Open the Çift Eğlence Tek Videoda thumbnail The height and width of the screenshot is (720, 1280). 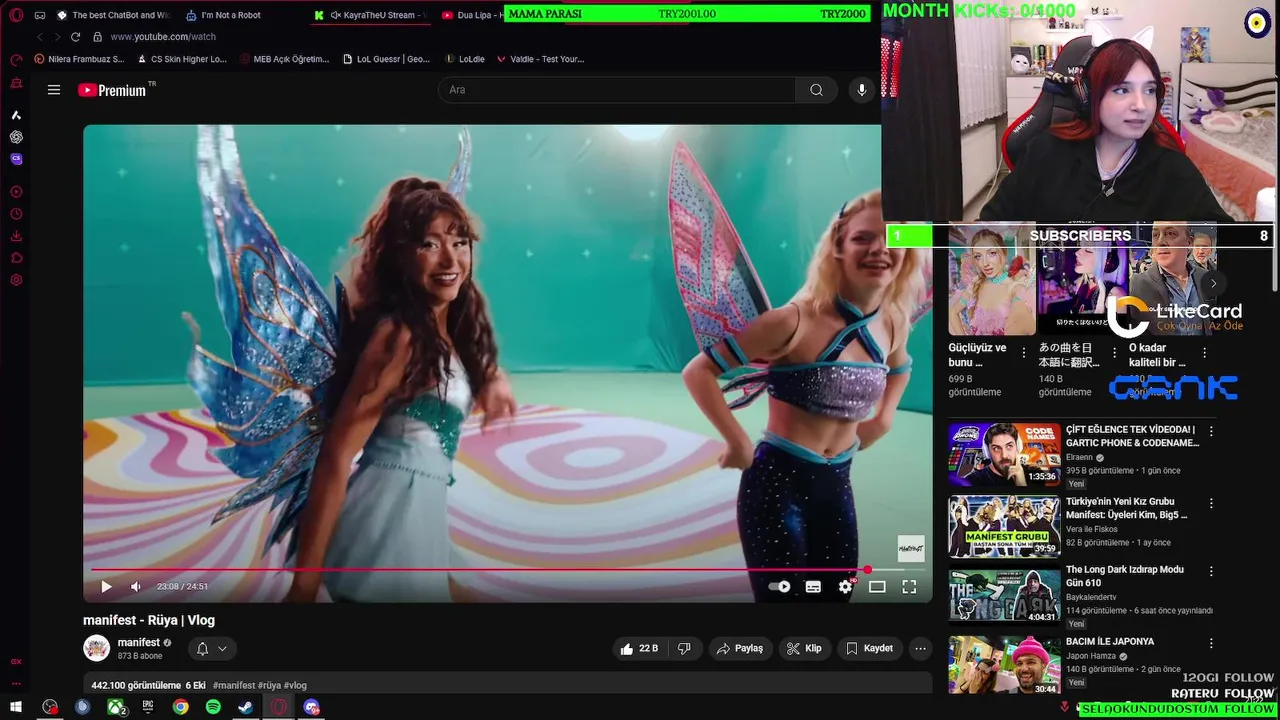(1004, 454)
